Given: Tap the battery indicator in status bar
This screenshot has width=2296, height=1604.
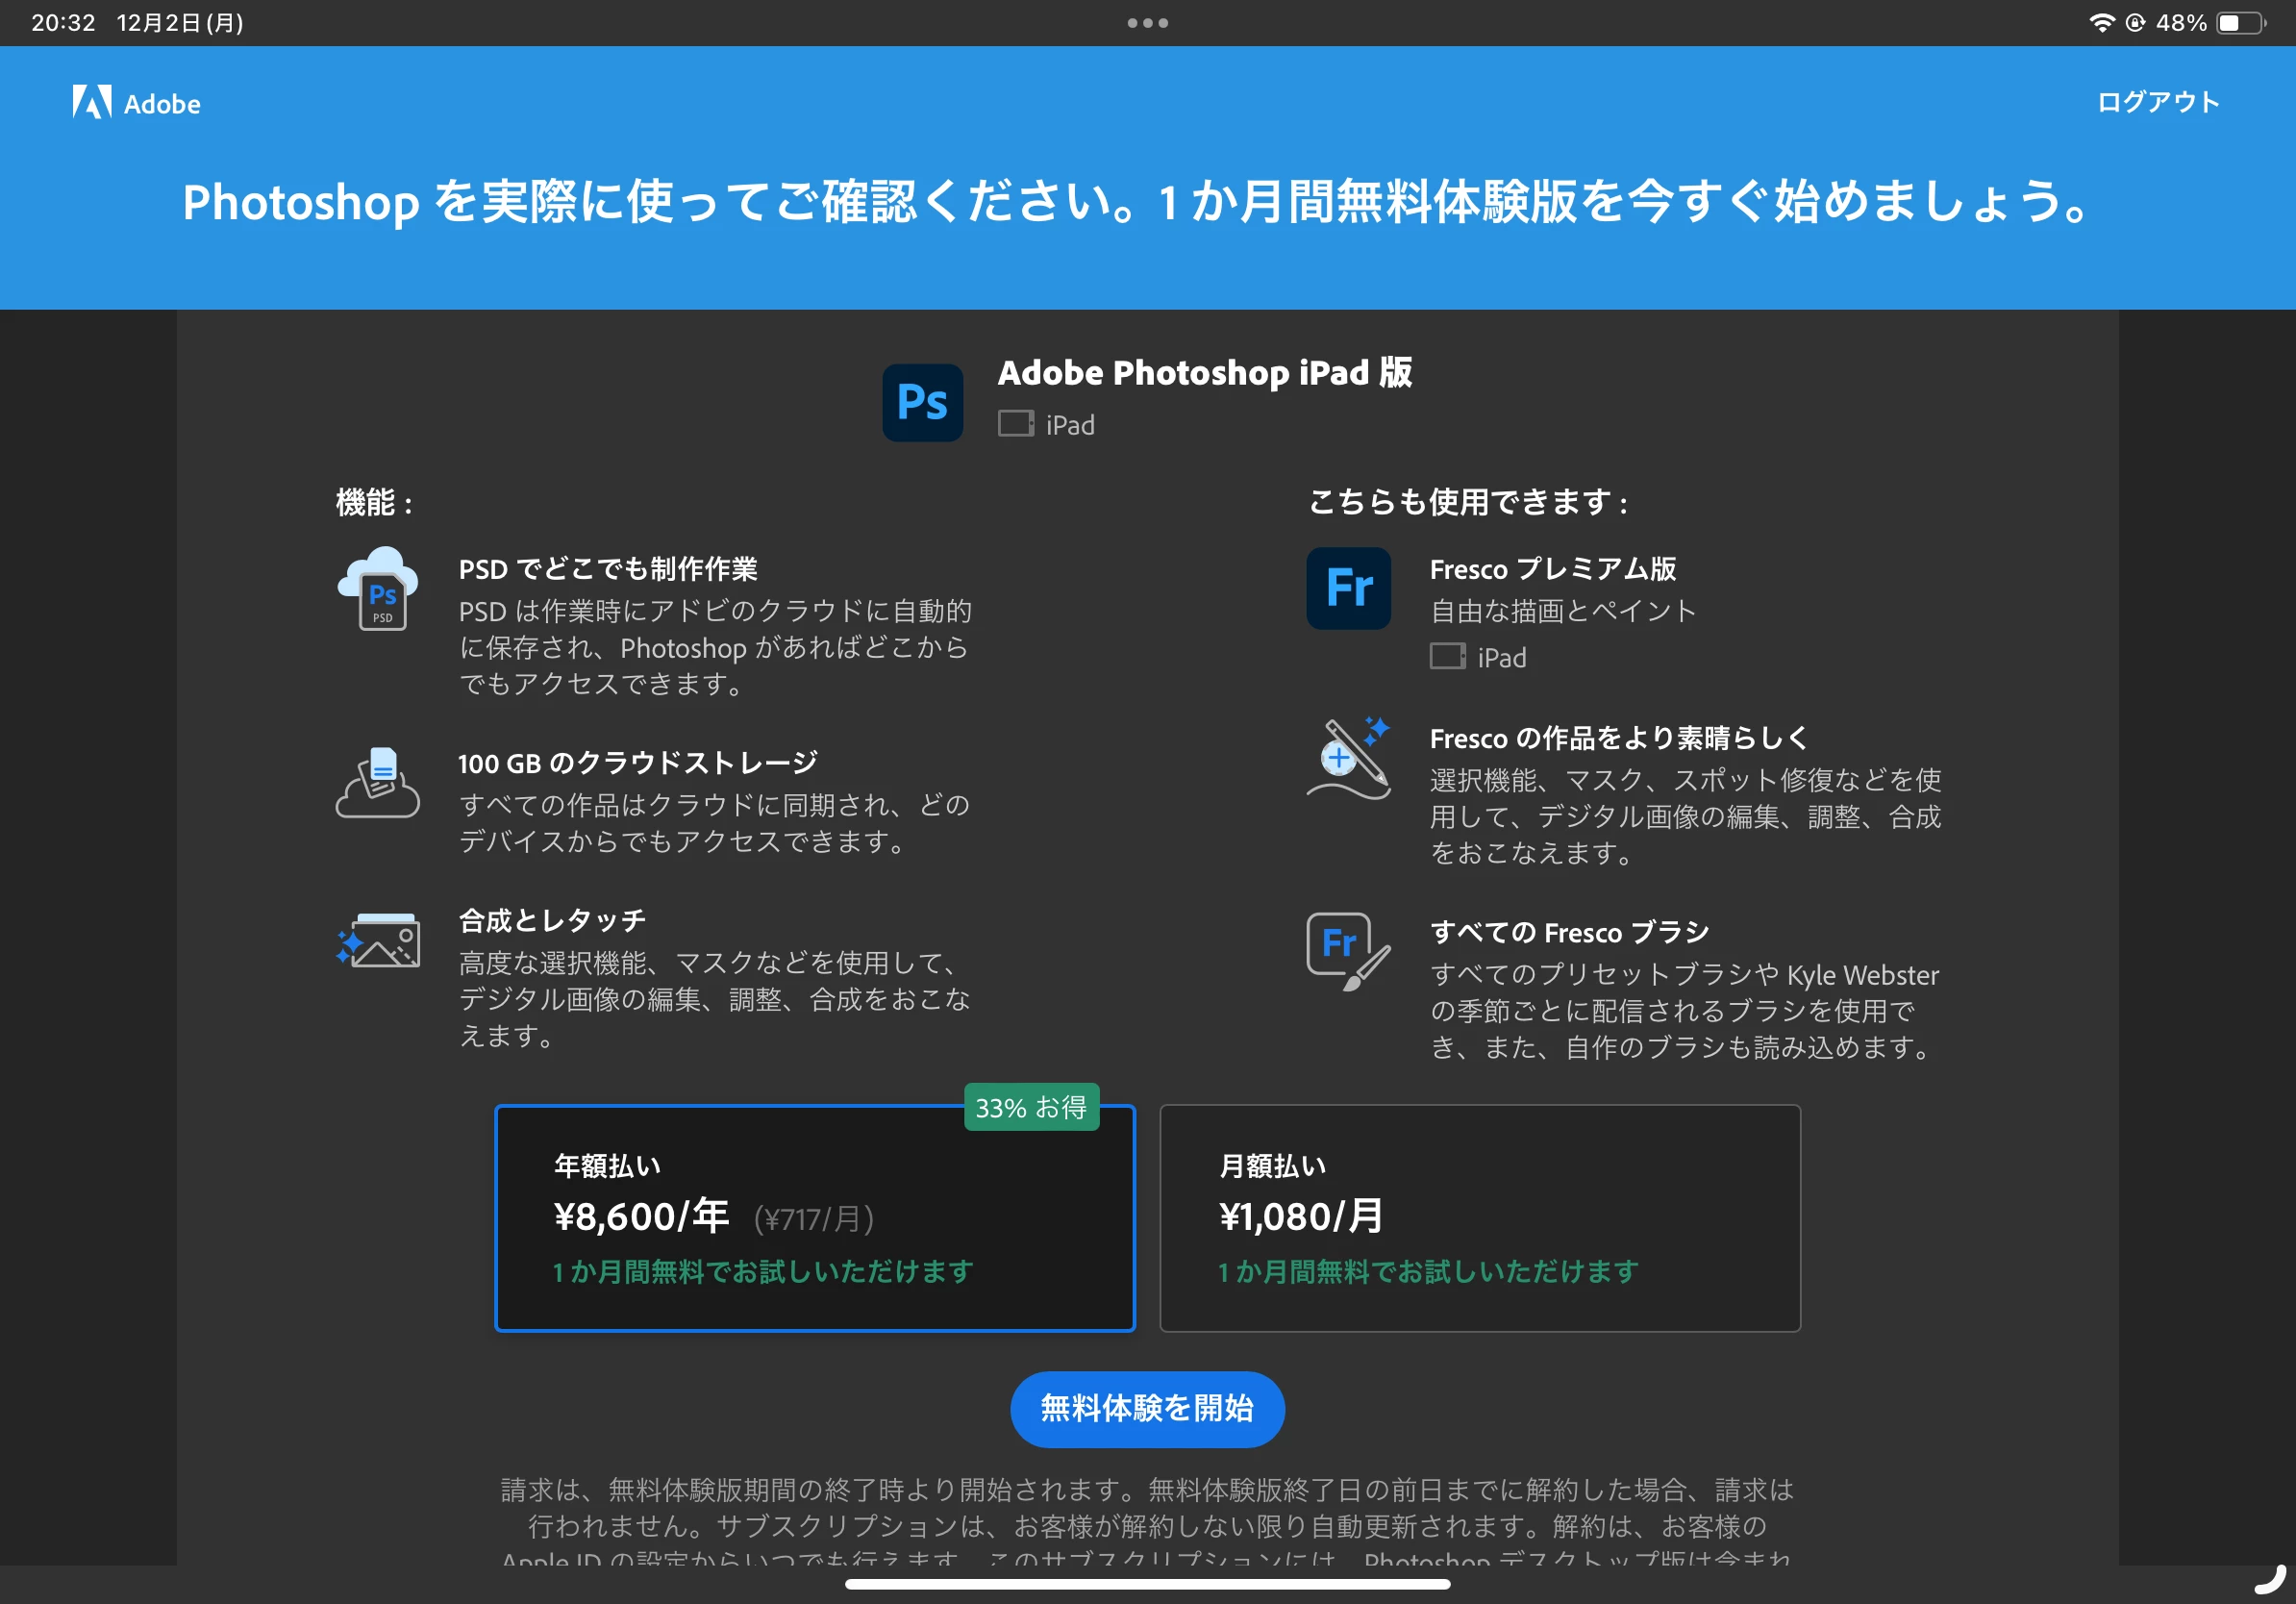Looking at the screenshot, I should [x=2239, y=22].
